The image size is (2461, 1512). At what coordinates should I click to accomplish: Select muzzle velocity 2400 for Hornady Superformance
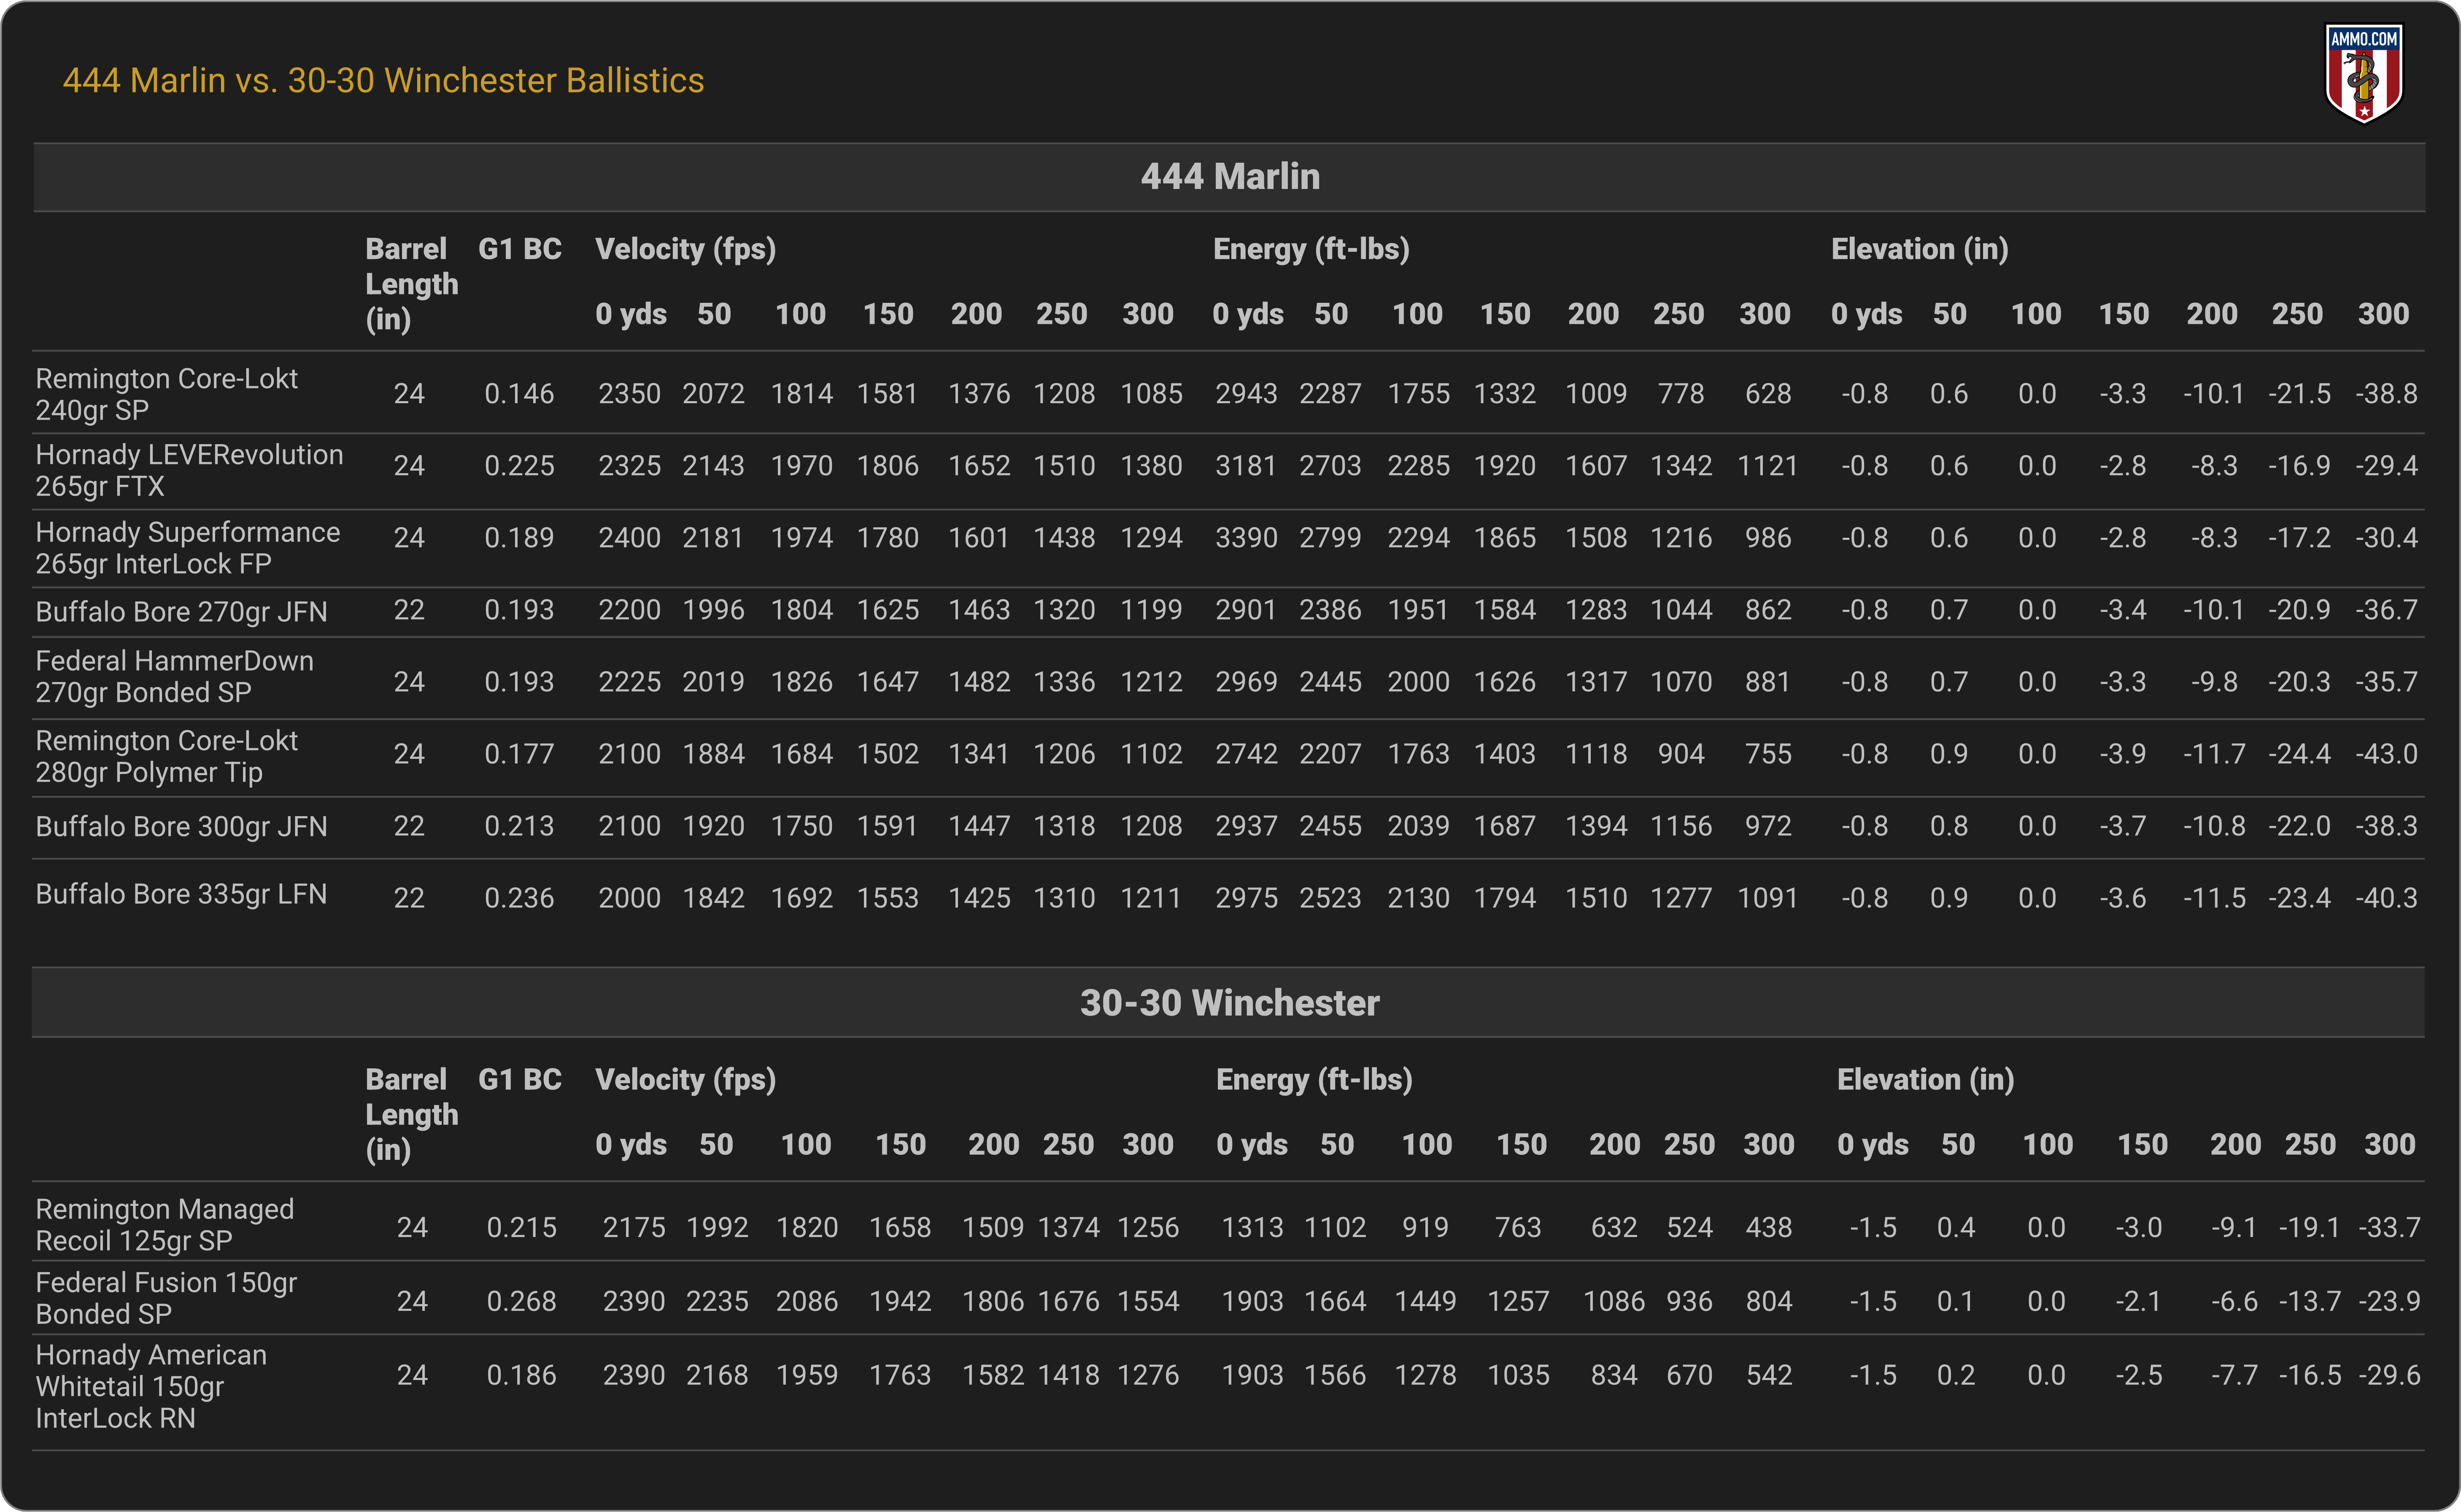629,538
